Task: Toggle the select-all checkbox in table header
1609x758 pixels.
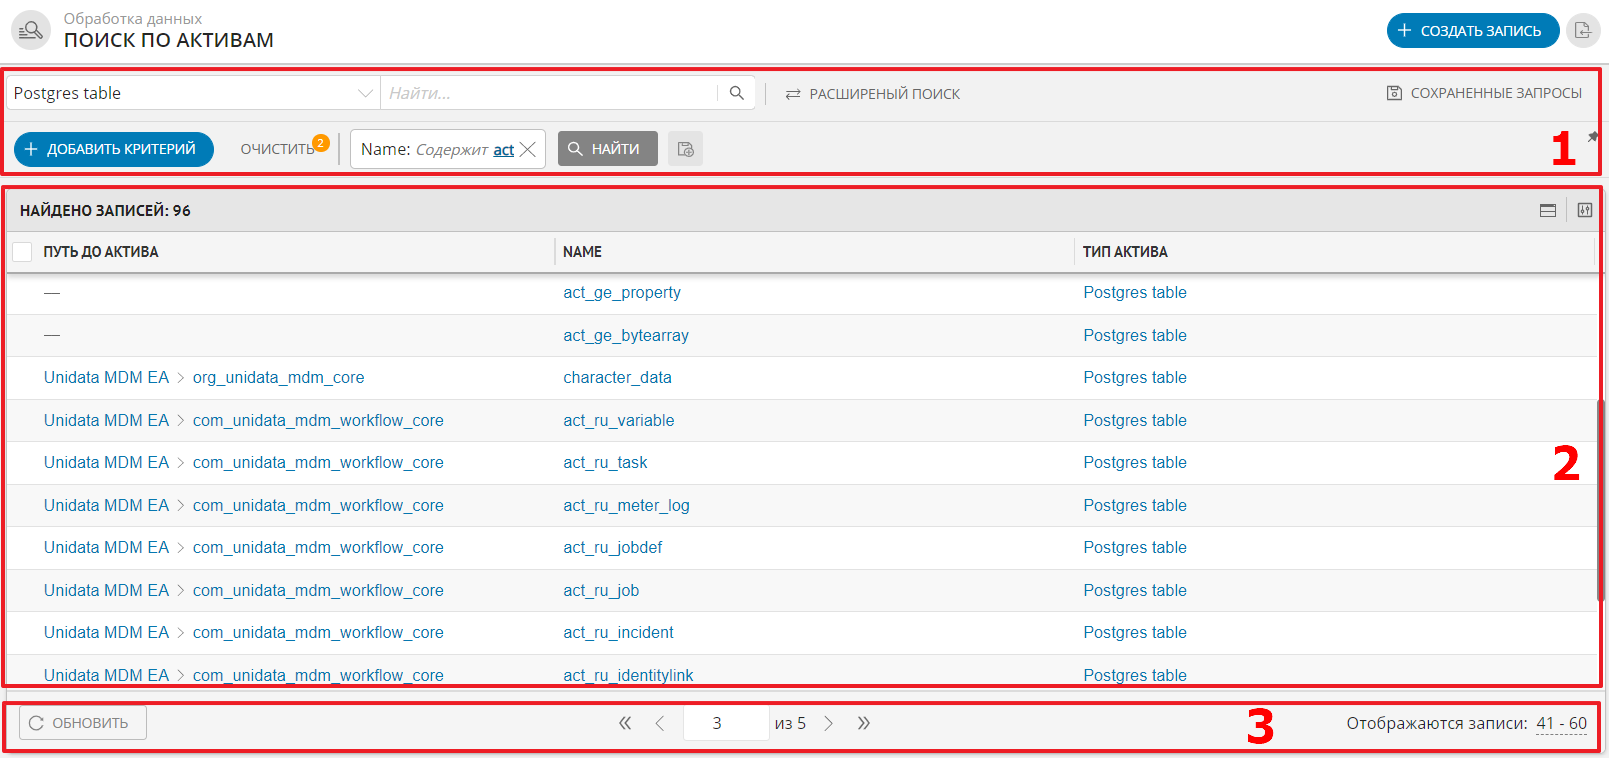Action: [22, 252]
